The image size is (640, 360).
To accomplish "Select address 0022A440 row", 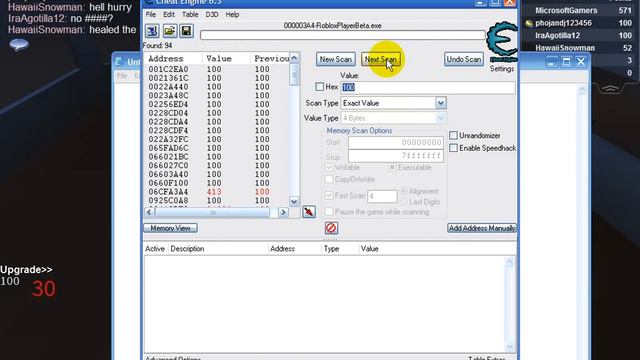I will pyautogui.click(x=216, y=87).
